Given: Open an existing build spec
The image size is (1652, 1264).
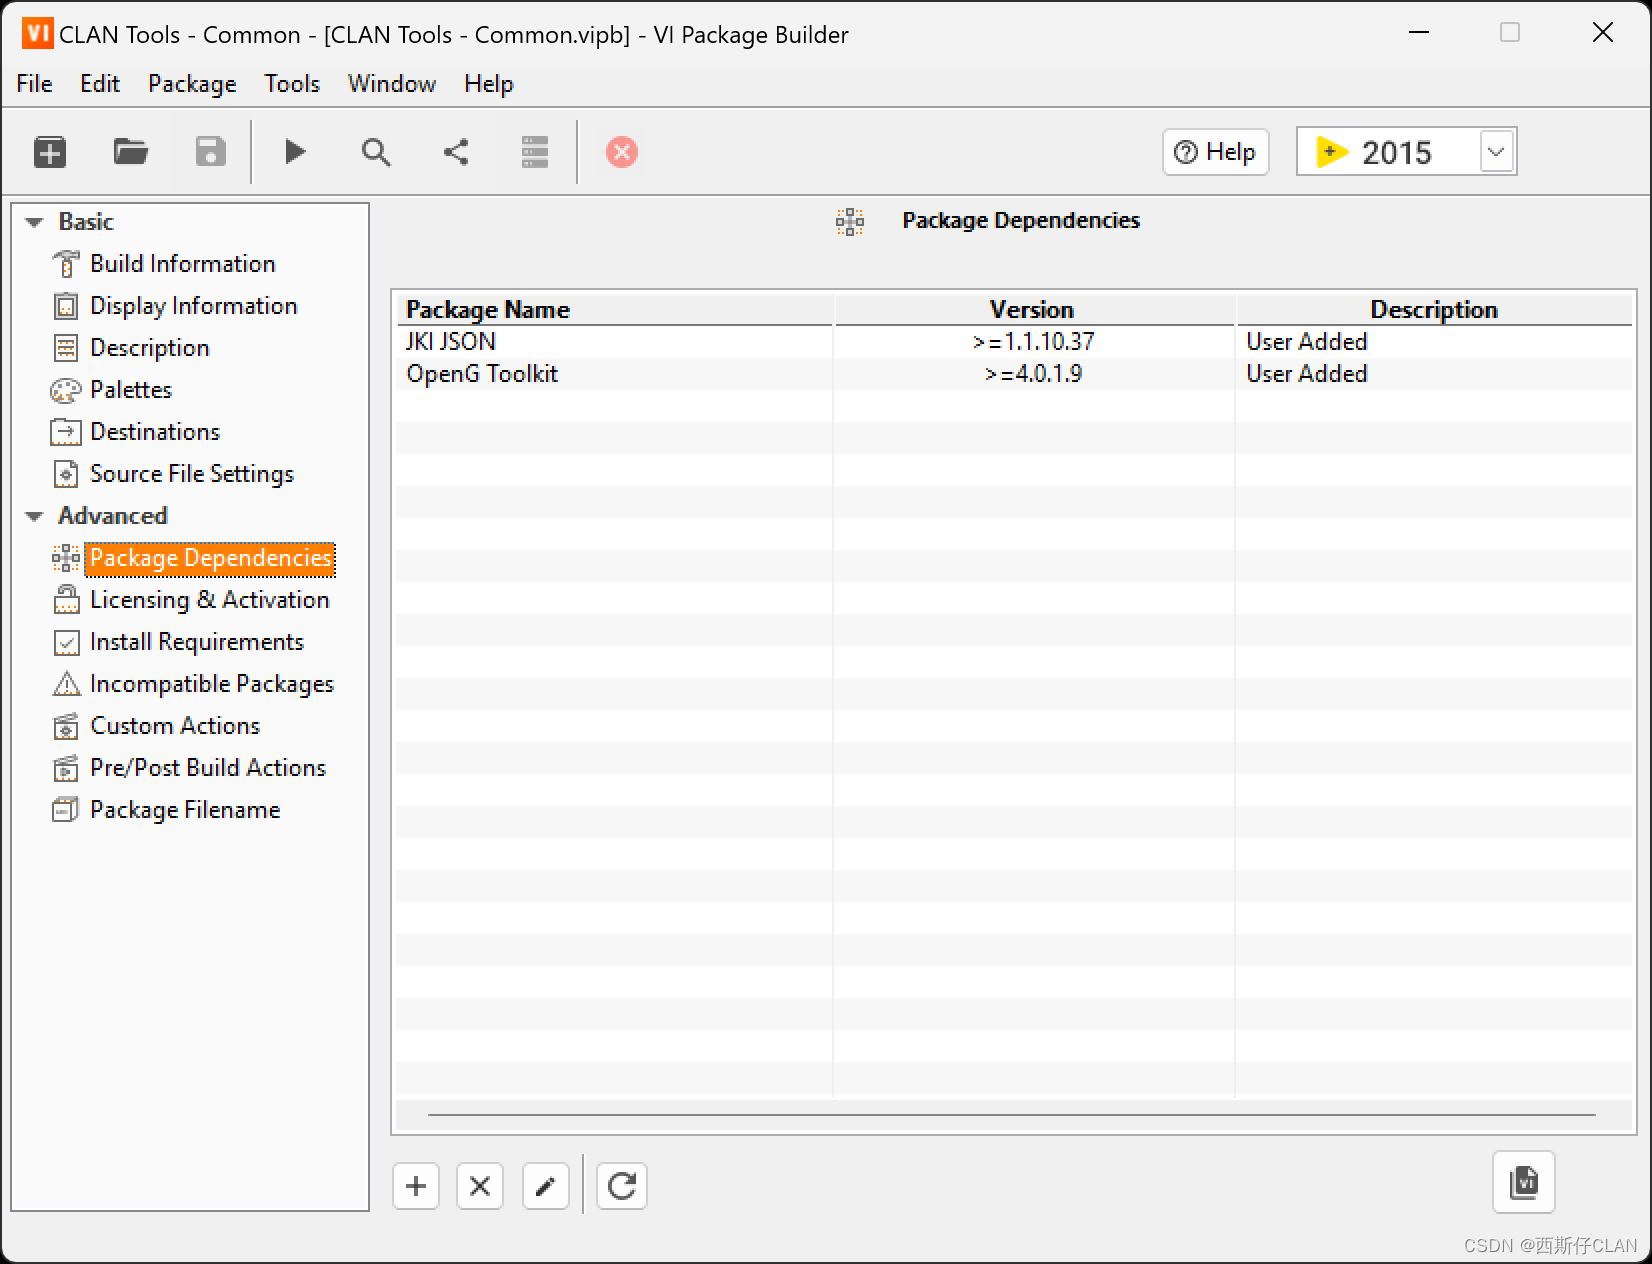Looking at the screenshot, I should (x=130, y=152).
